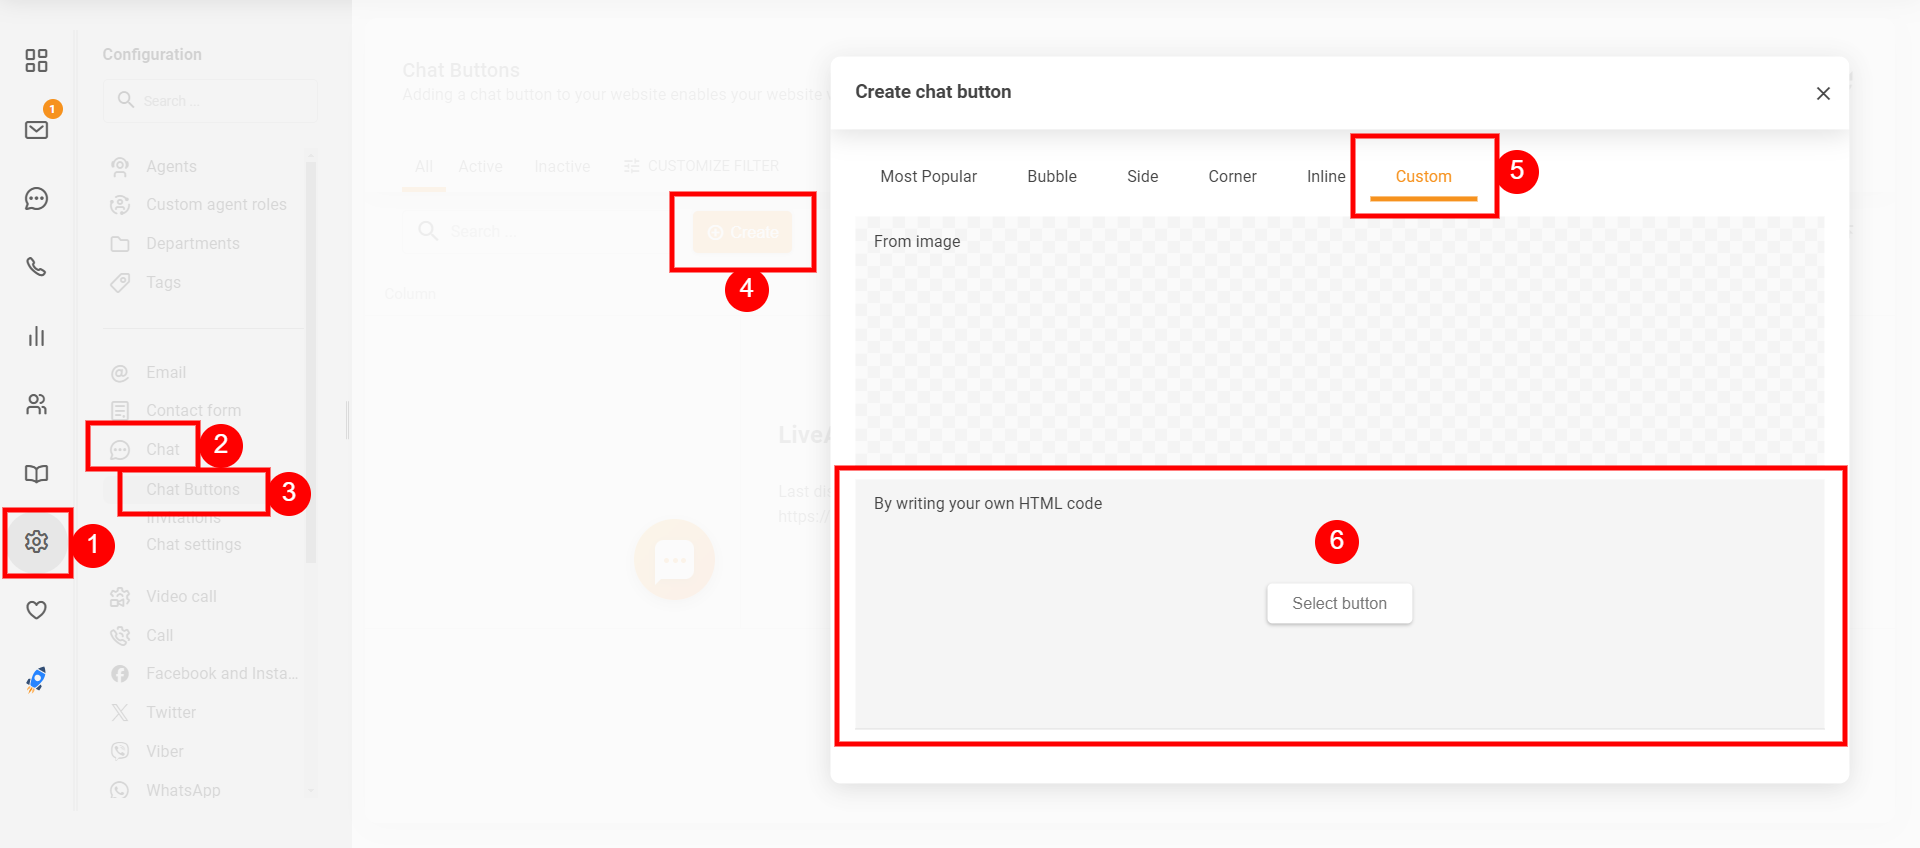Open the knowledge base book icon

36,473
